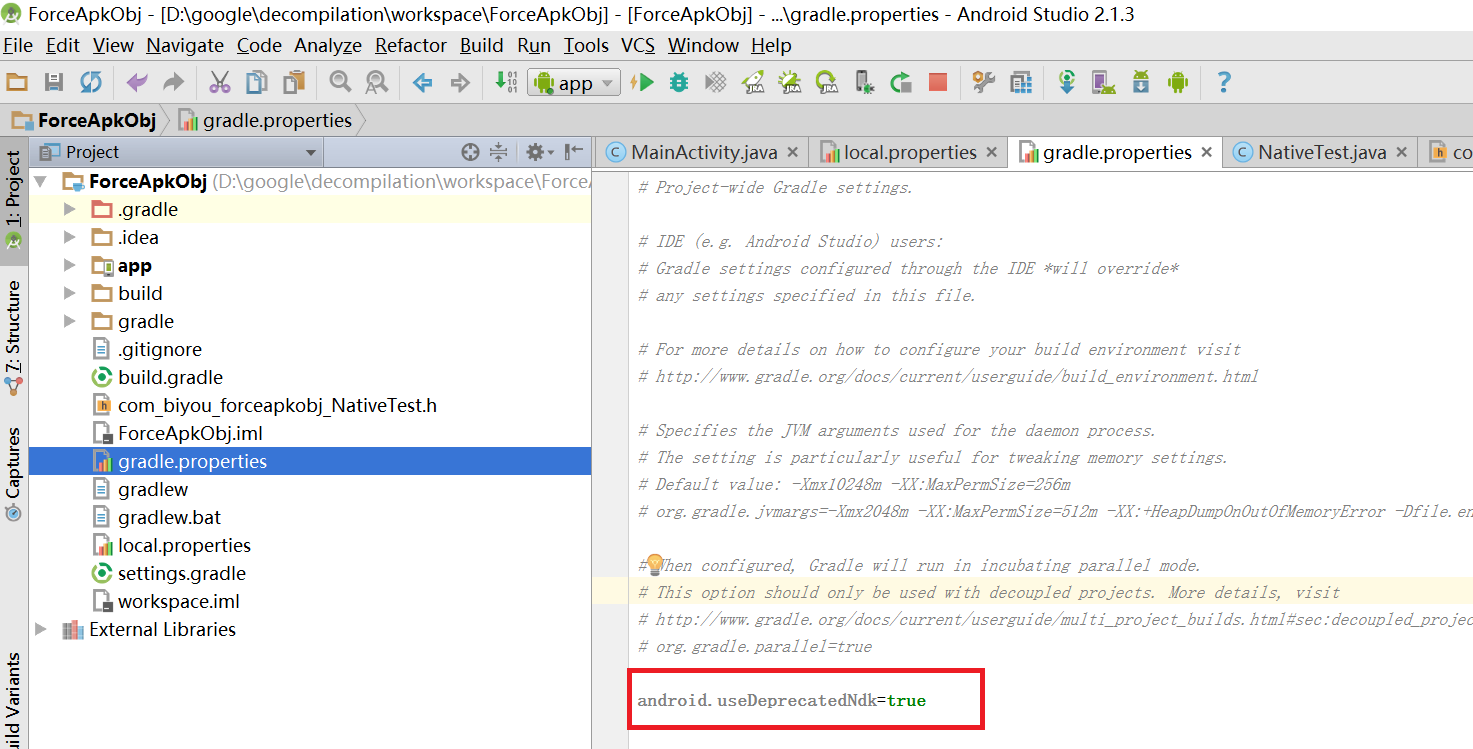Switch to the local.properties tab
The image size is (1473, 749).
click(x=910, y=152)
